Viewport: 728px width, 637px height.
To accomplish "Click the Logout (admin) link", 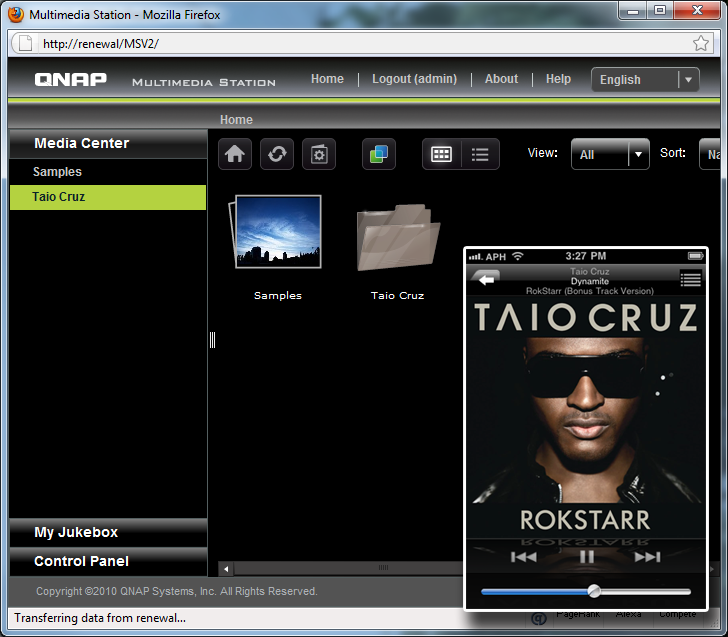I will [x=414, y=79].
